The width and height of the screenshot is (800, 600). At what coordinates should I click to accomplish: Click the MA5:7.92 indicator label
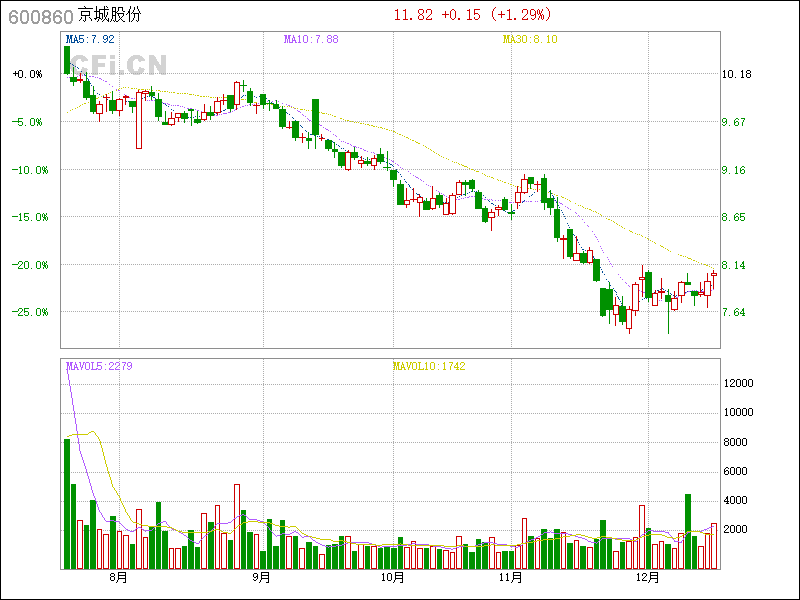[91, 39]
